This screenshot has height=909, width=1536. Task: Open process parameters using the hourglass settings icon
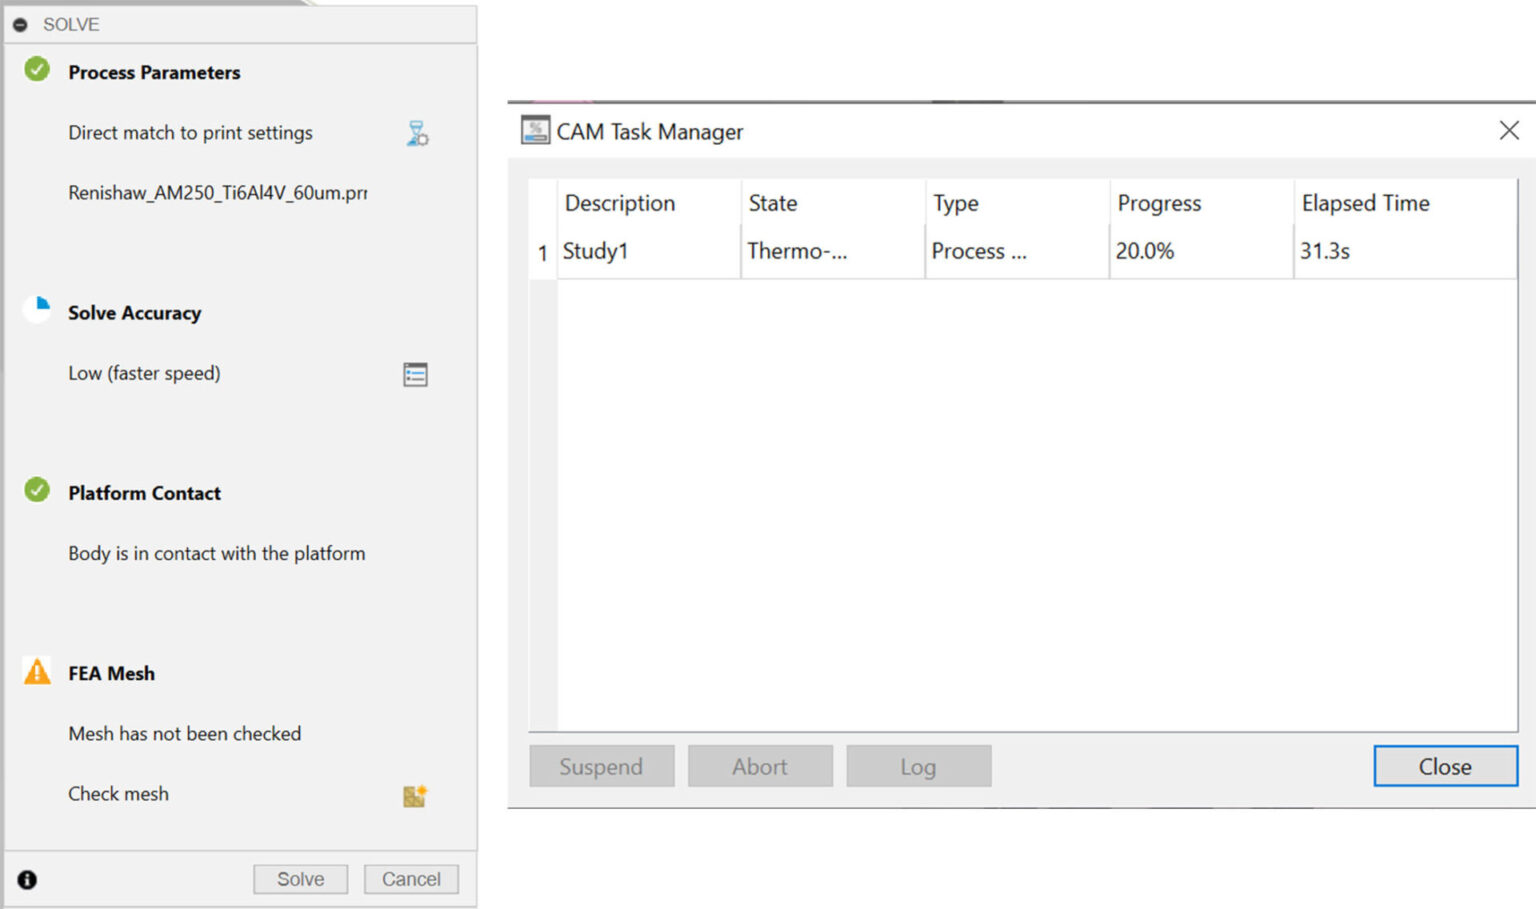[x=417, y=133]
